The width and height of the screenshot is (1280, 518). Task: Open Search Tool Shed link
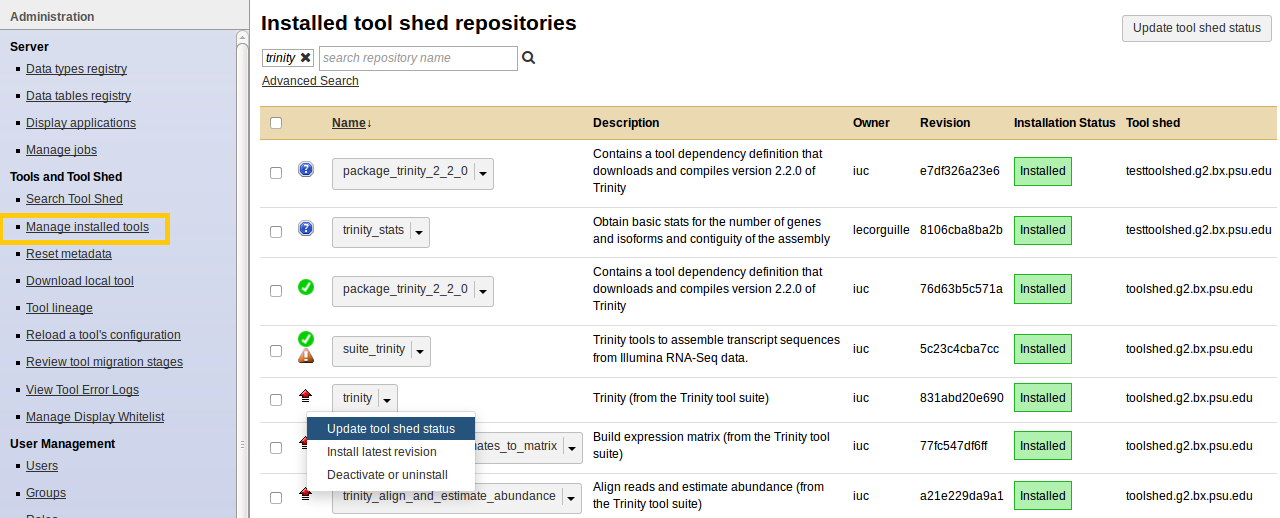(x=74, y=199)
